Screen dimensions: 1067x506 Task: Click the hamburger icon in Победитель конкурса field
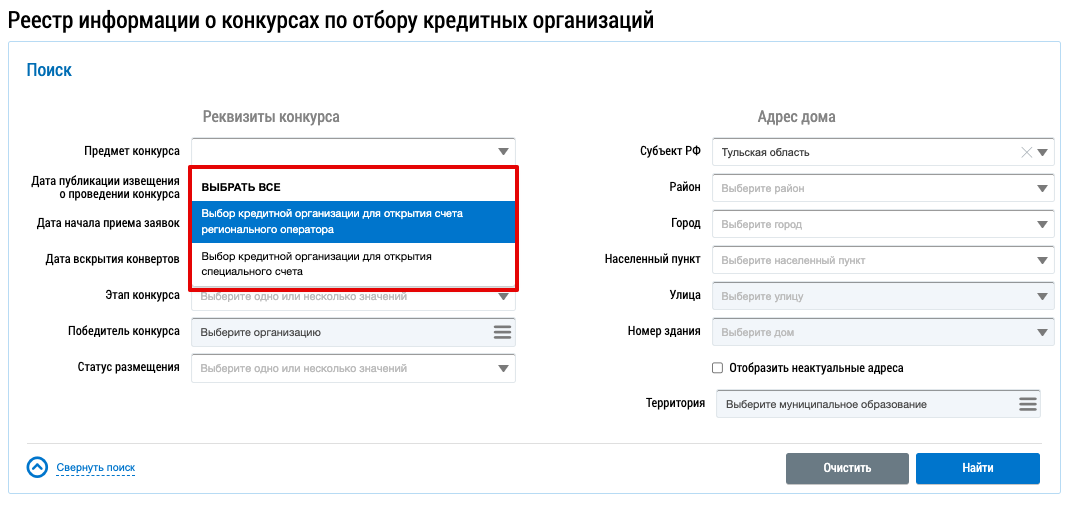502,332
